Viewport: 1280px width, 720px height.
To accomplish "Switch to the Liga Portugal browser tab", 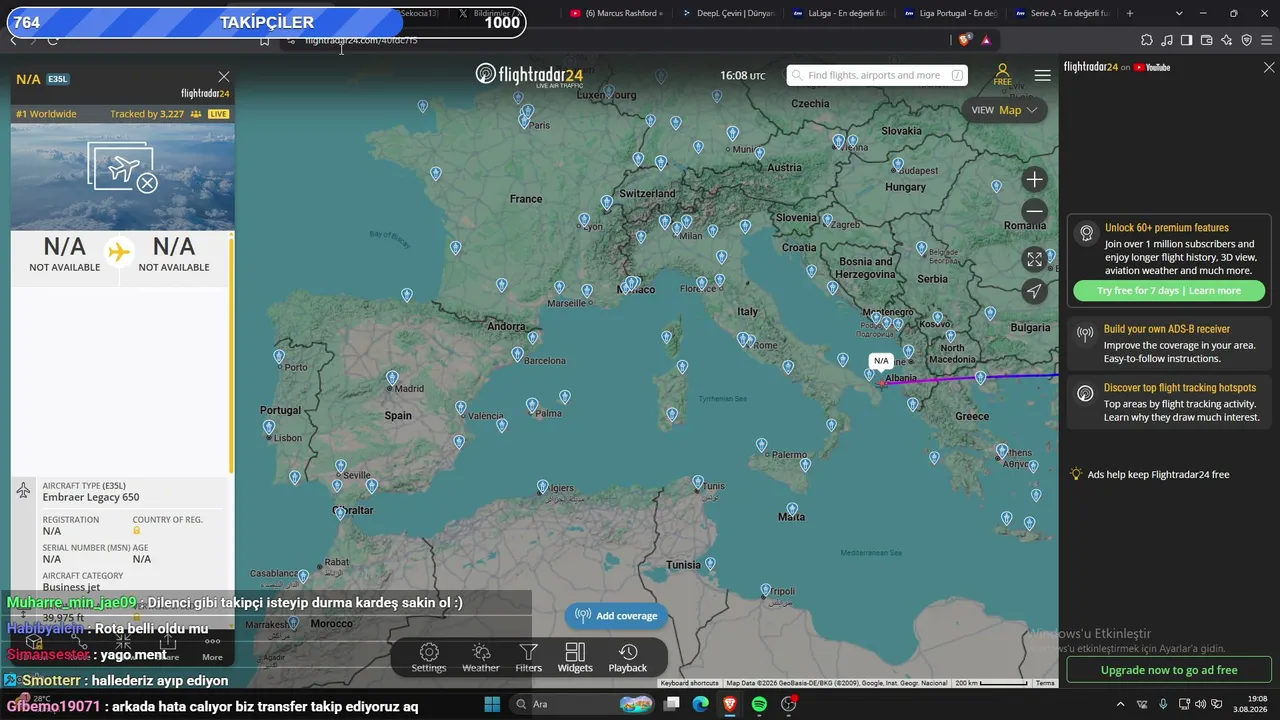I will coord(950,13).
